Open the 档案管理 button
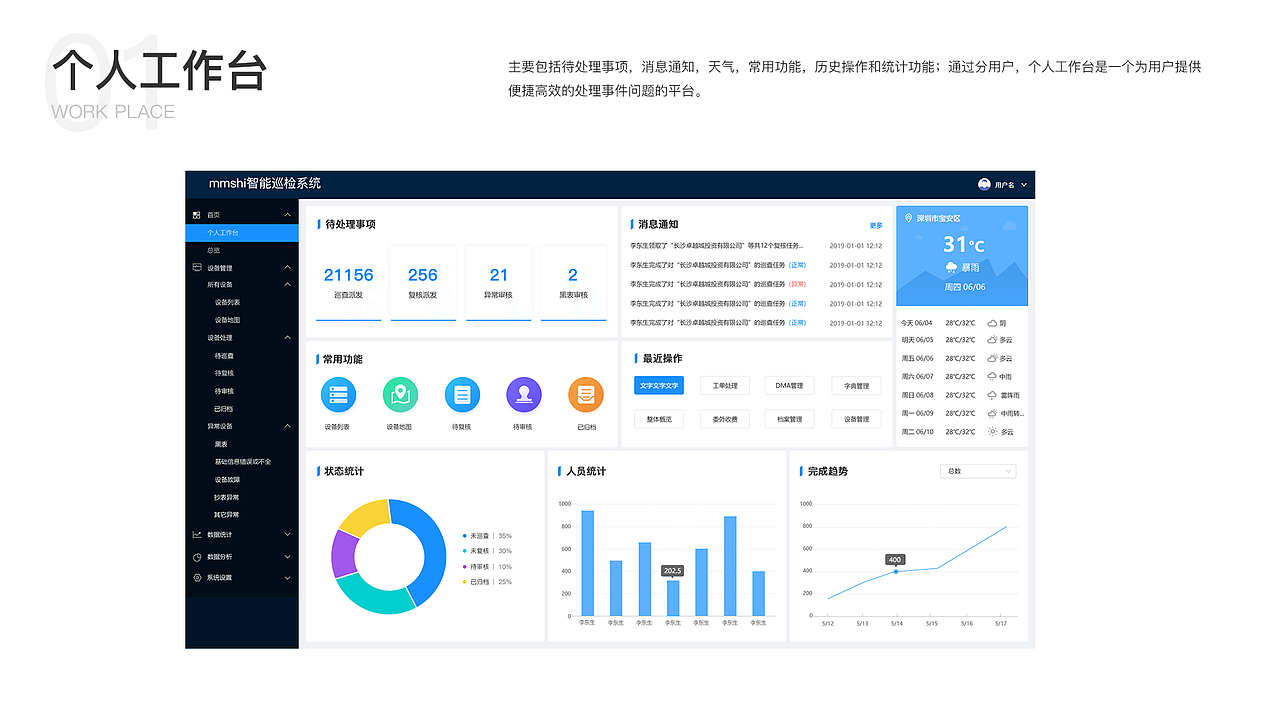The image size is (1280, 720). [790, 419]
